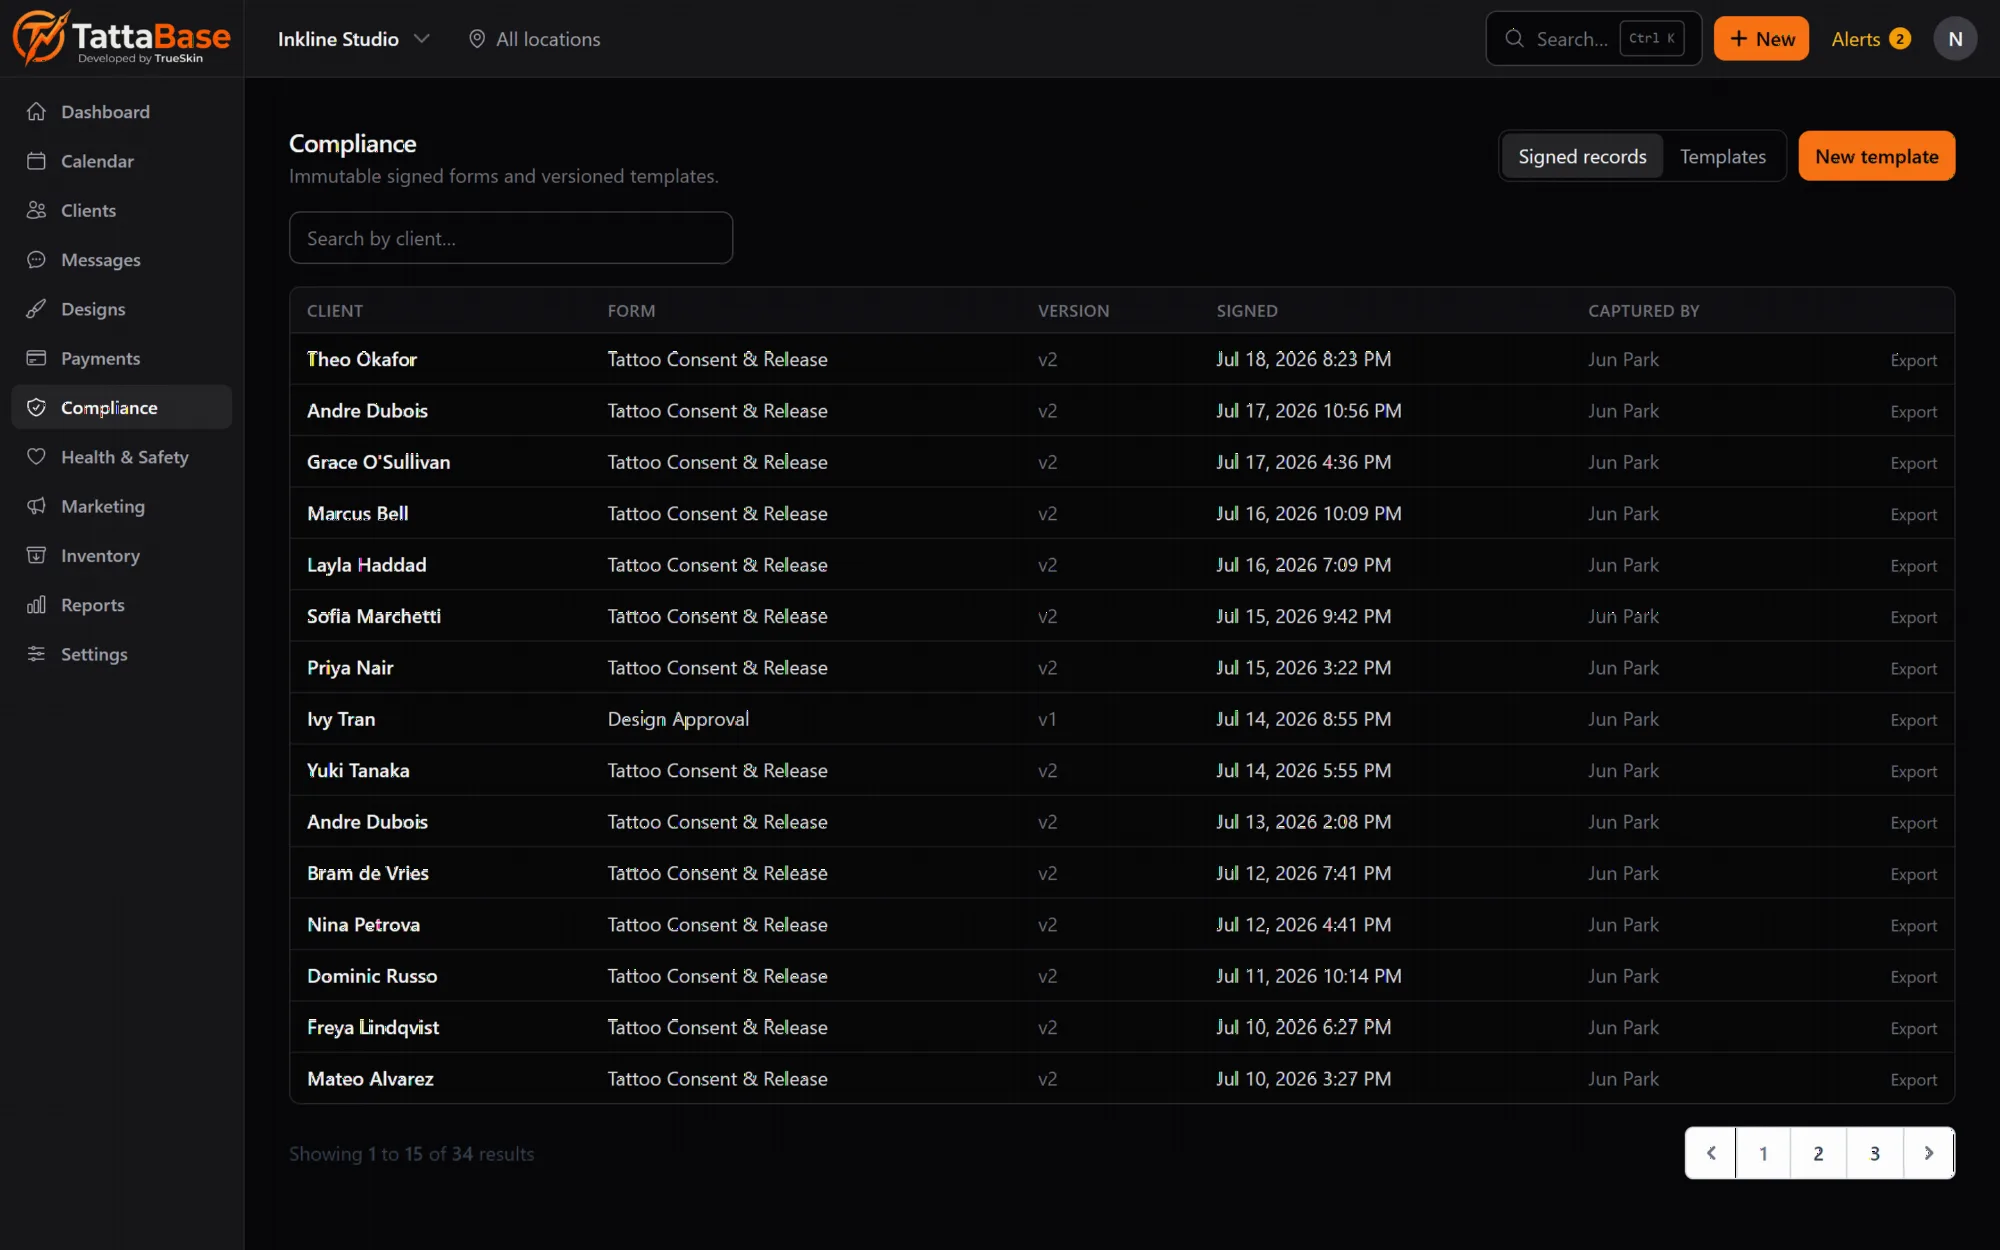Export Marcus Bell's signed record
The image size is (2000, 1250).
click(1913, 514)
